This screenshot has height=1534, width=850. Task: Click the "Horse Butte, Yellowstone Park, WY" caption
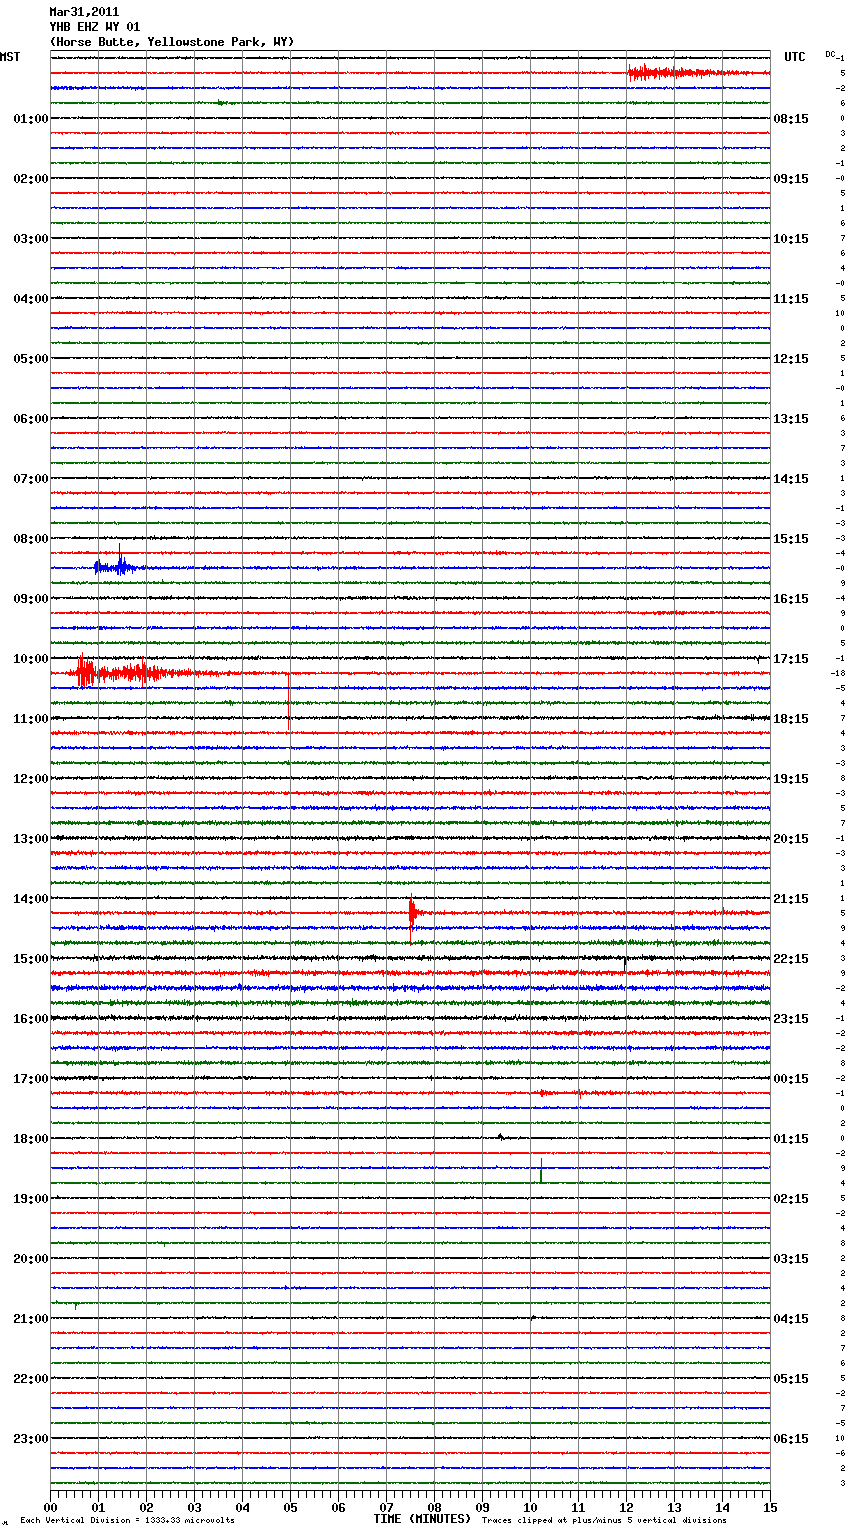click(172, 42)
